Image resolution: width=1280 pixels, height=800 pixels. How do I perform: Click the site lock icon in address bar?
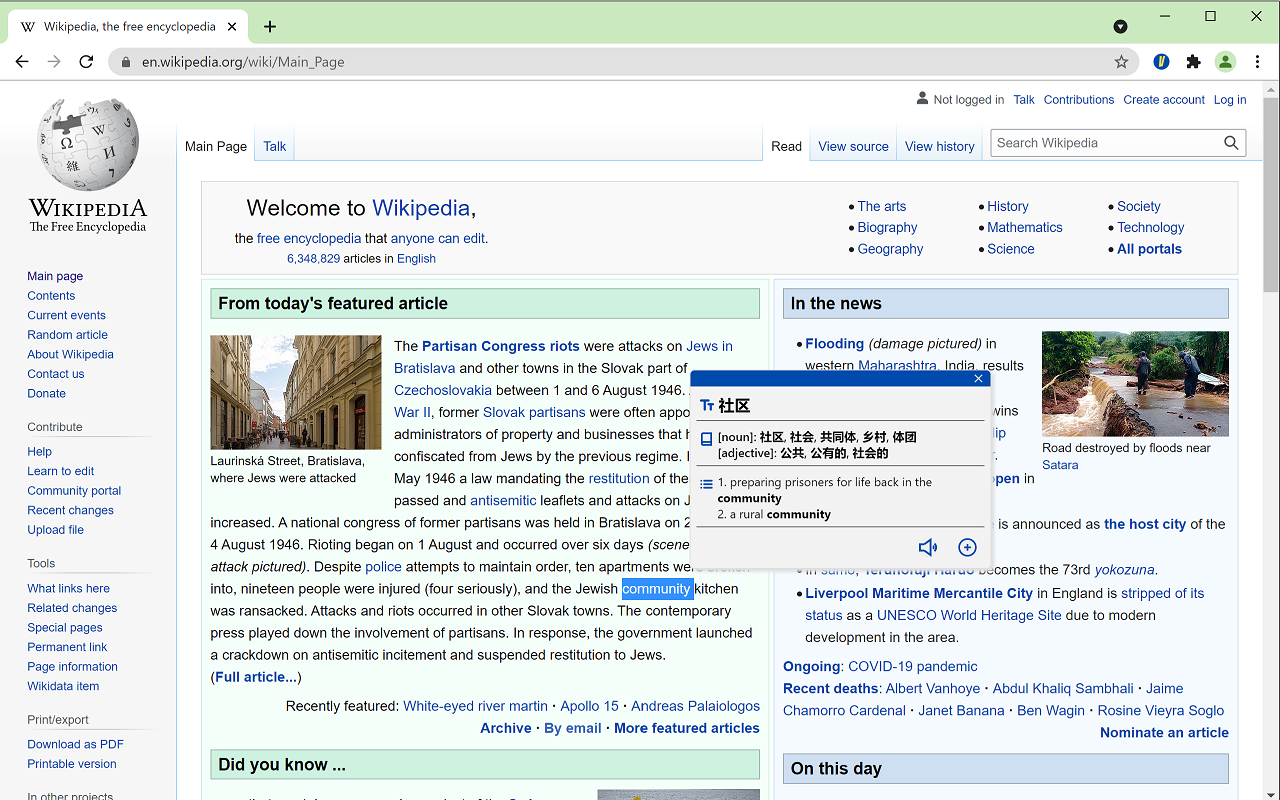pyautogui.click(x=126, y=62)
